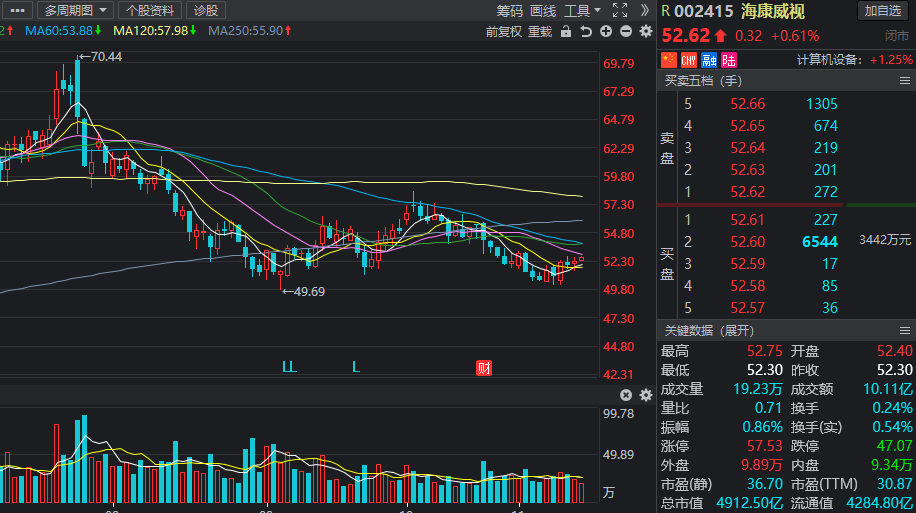Toggle fullscreen chart view icon
916x513 pixels.
[x=620, y=11]
